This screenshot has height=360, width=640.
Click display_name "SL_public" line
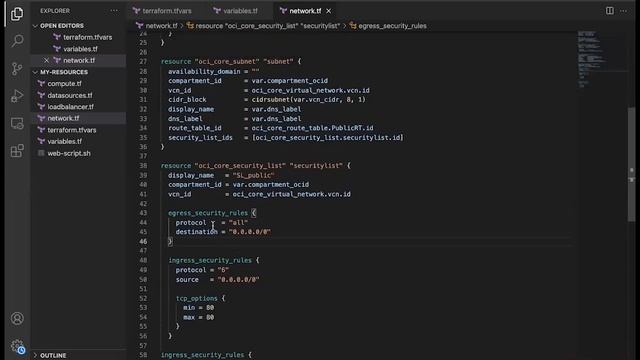click(x=221, y=176)
